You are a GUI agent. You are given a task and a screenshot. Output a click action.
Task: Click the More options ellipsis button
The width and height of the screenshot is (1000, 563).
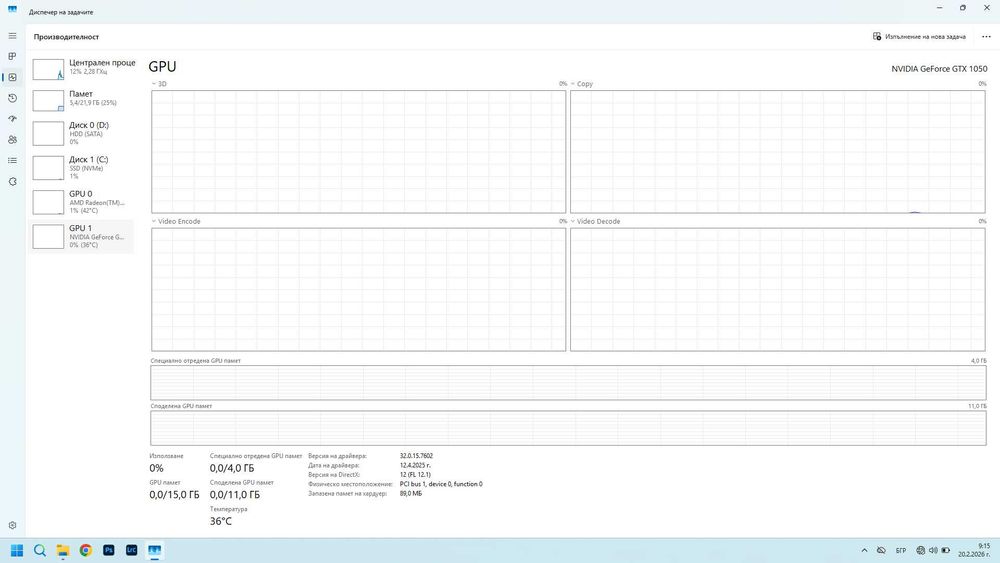coord(986,37)
